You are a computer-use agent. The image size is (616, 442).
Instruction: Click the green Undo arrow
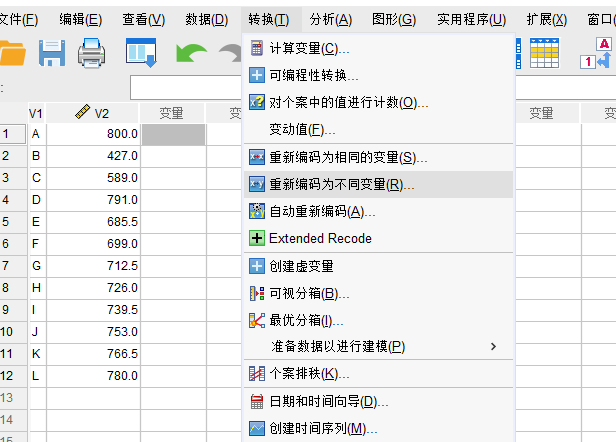[191, 53]
